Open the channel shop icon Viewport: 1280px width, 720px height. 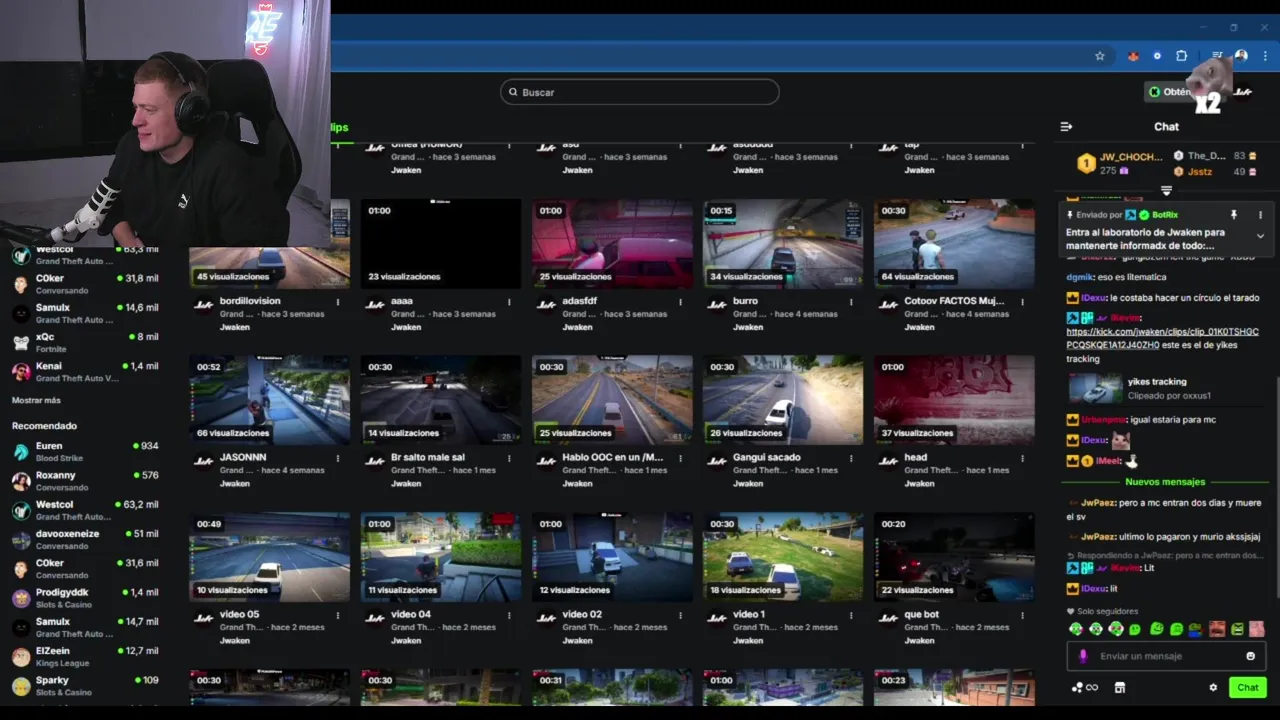tap(1120, 688)
